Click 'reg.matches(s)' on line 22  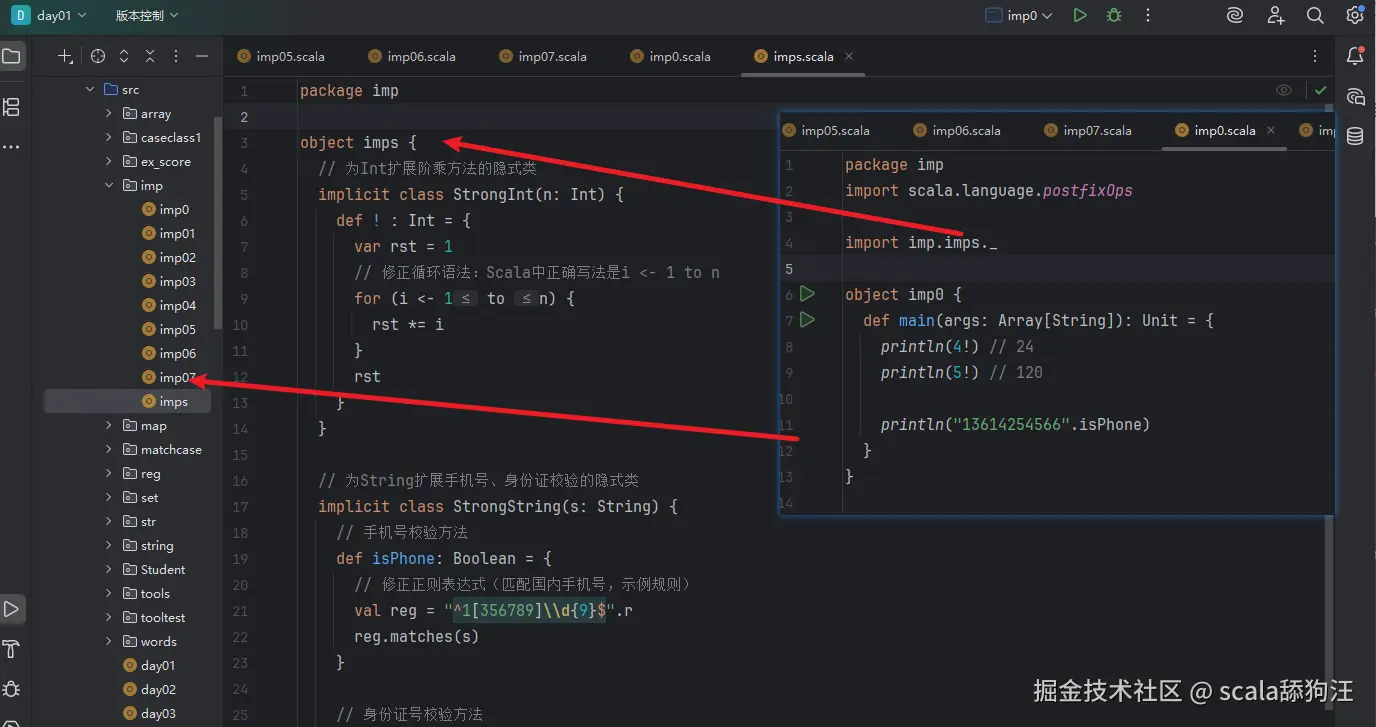[x=417, y=636]
